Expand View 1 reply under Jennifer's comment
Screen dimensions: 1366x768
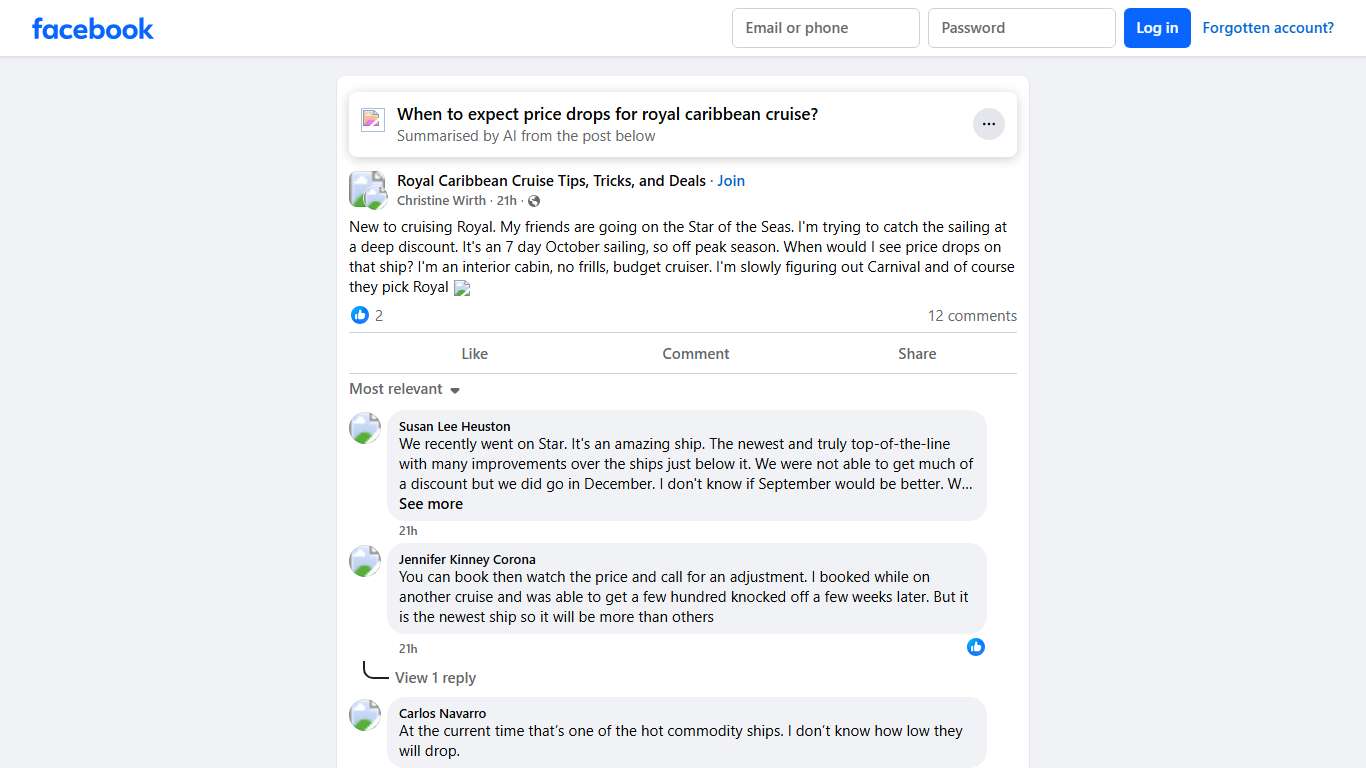pyautogui.click(x=435, y=678)
